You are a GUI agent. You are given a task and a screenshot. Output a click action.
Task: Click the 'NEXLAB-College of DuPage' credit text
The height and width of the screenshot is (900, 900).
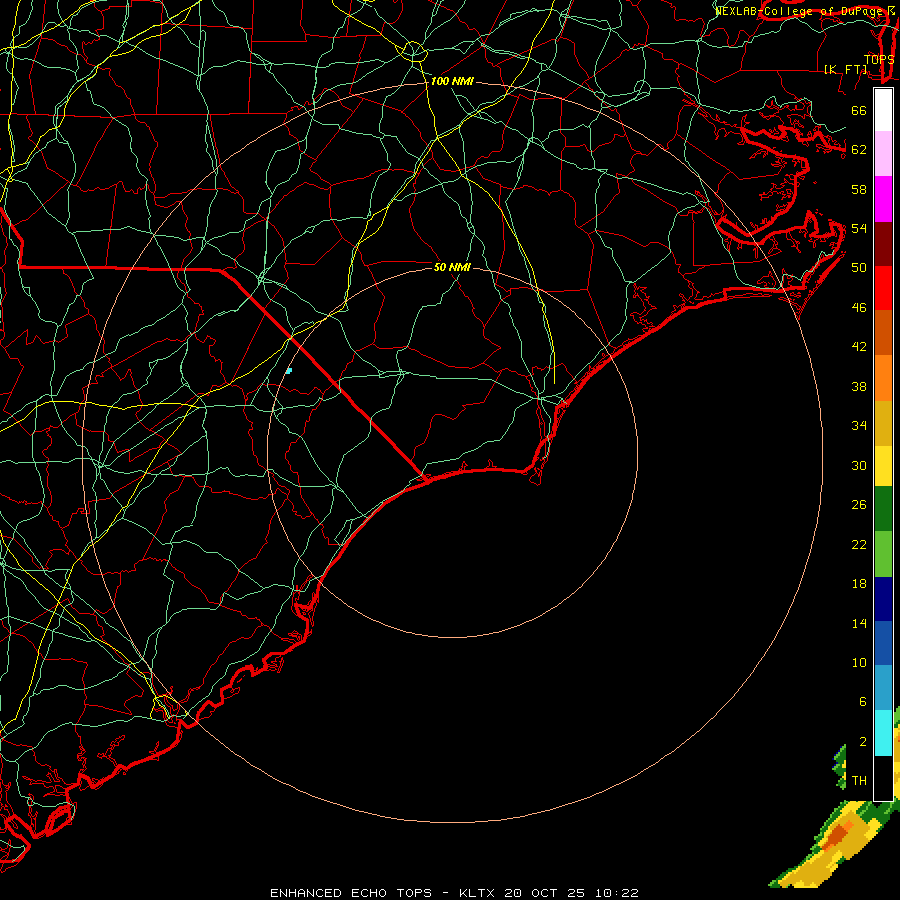point(798,11)
